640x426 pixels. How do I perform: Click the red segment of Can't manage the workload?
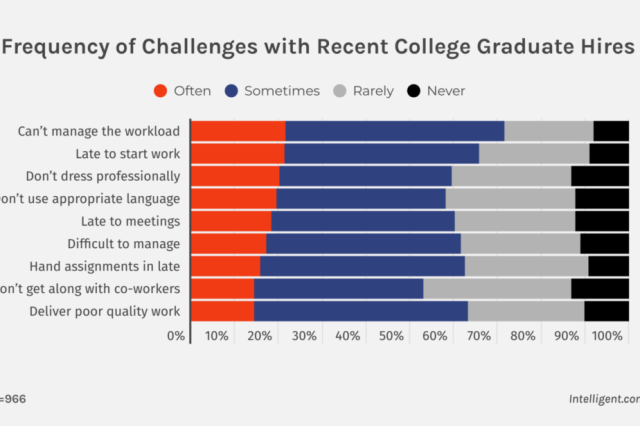click(x=238, y=131)
